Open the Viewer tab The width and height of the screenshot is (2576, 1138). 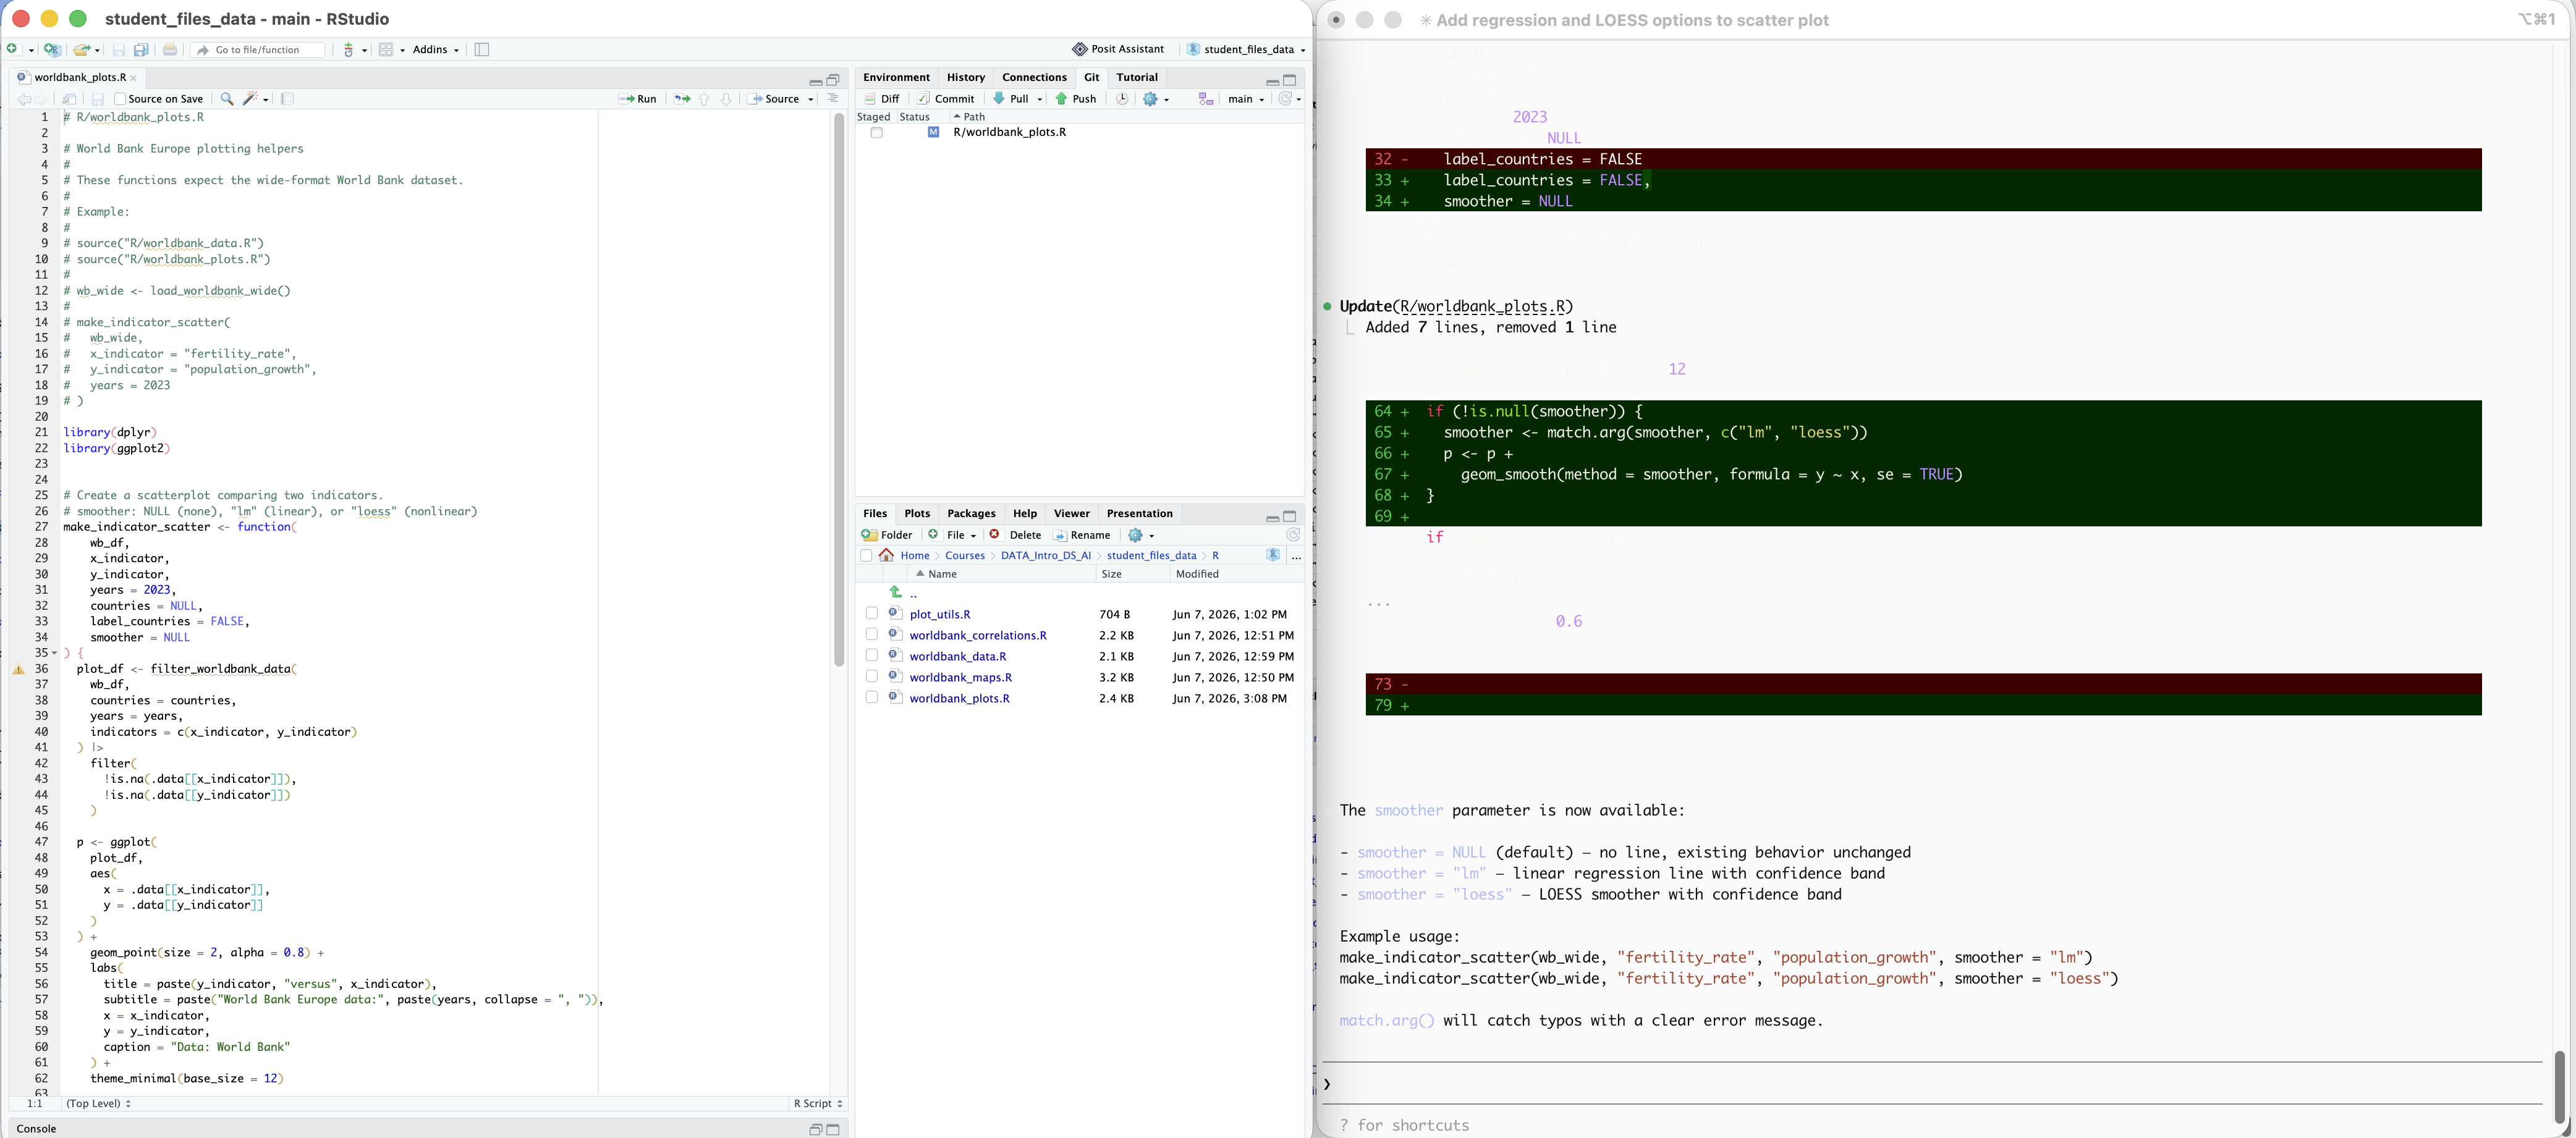(1071, 513)
